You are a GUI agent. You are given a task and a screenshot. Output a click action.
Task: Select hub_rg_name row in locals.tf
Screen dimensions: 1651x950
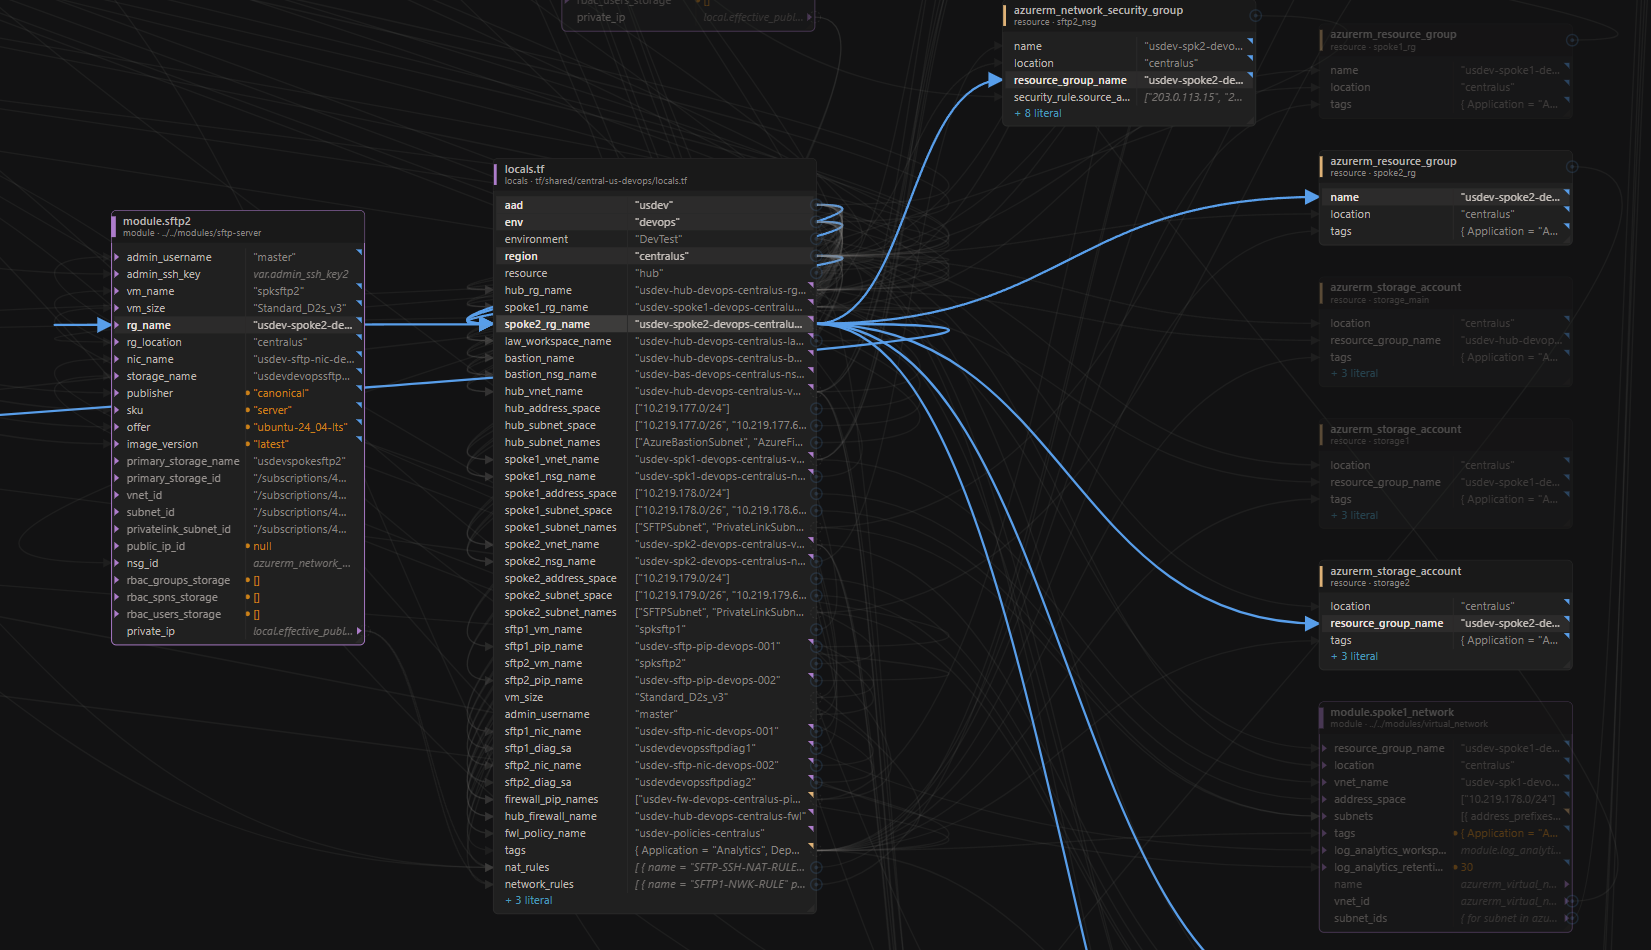pos(656,290)
